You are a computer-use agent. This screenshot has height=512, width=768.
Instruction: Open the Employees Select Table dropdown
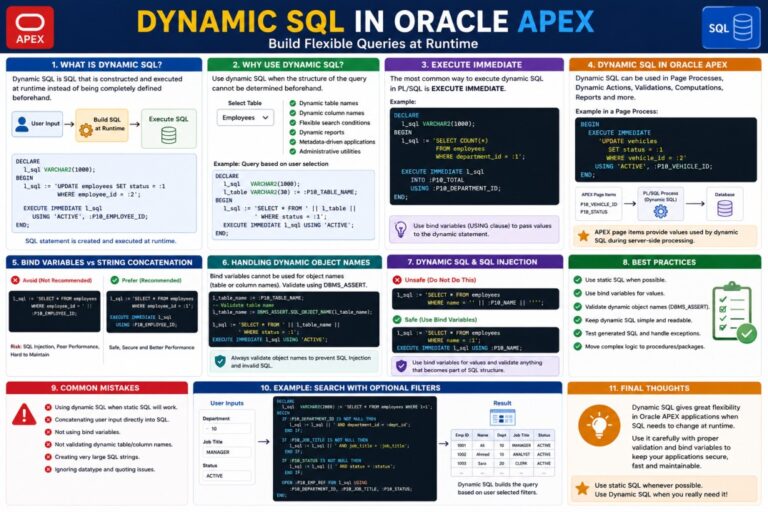[245, 118]
